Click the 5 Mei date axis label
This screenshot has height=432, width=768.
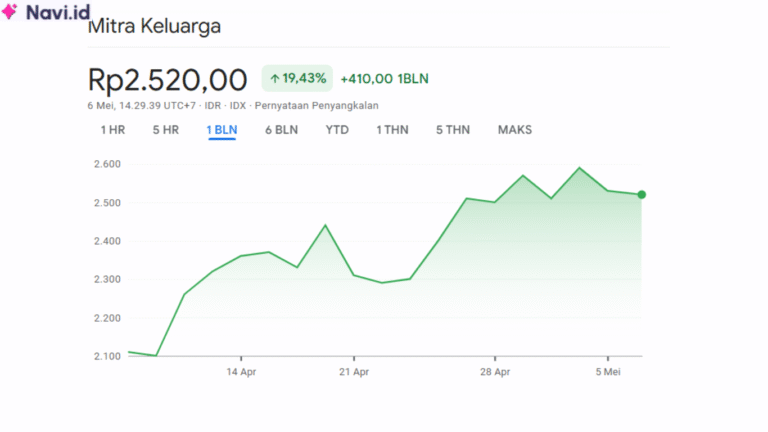coord(608,371)
